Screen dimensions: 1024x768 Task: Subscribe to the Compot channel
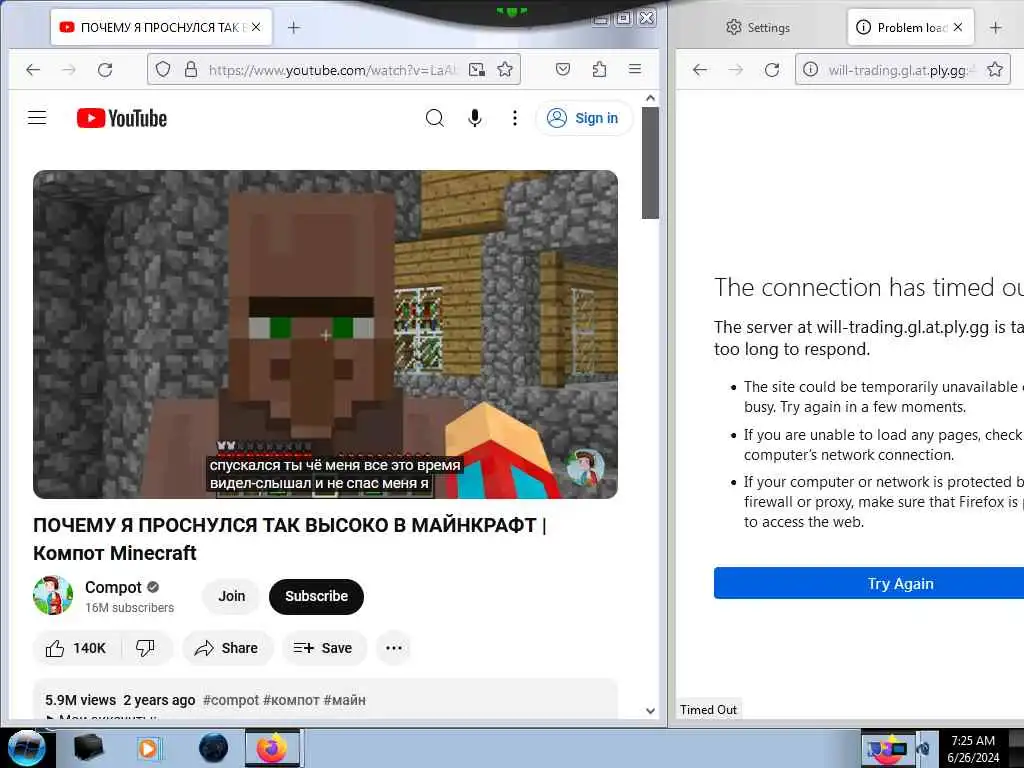[316, 596]
